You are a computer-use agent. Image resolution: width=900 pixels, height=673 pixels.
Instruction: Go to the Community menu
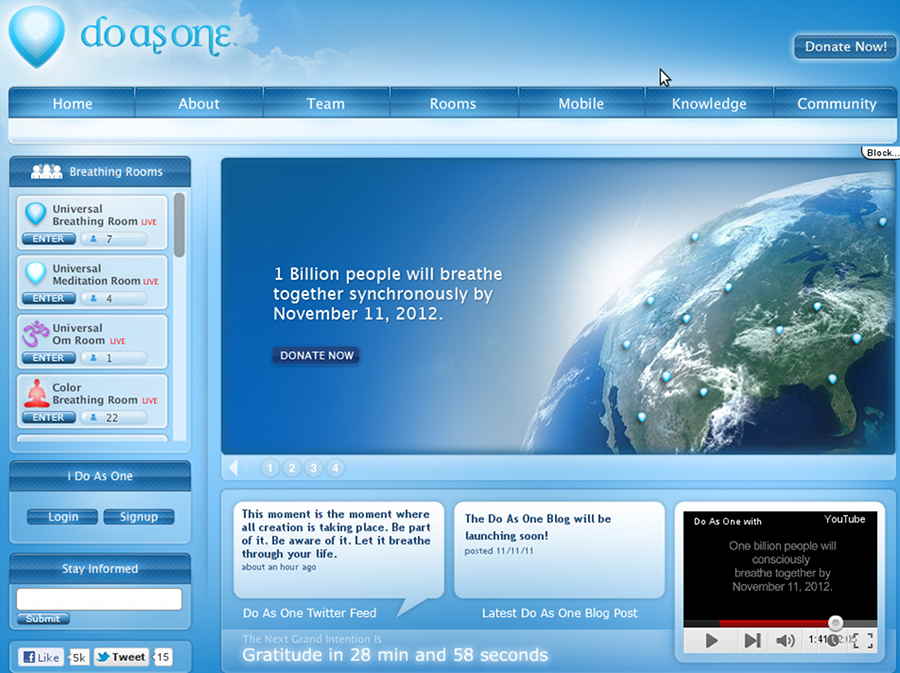(836, 104)
